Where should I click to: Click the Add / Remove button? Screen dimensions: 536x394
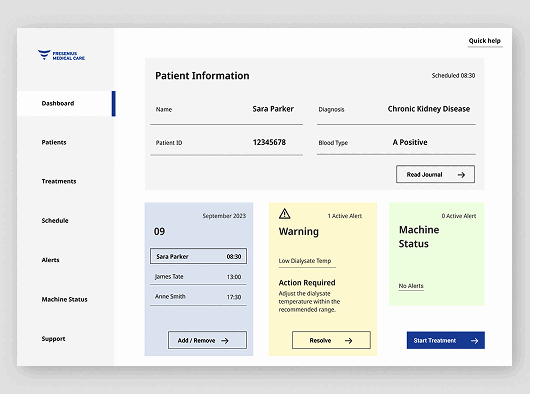point(207,340)
